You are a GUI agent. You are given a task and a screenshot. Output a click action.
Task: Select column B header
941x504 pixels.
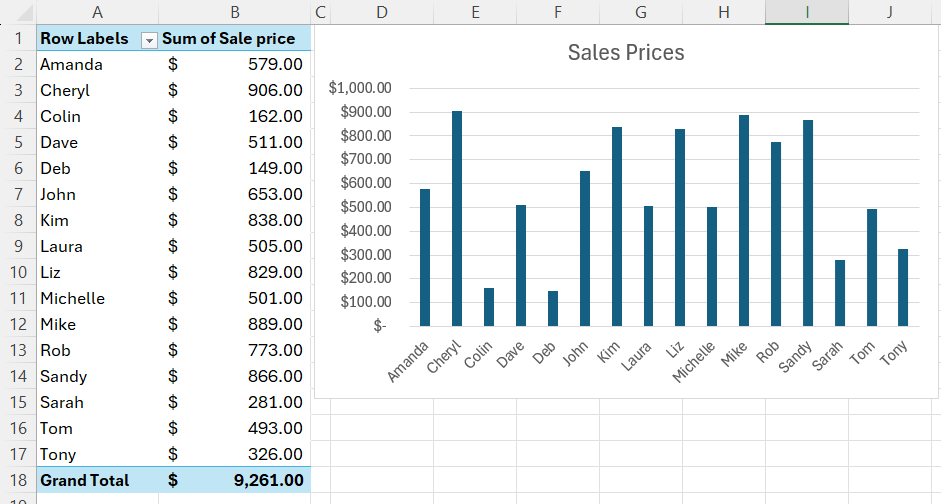[234, 12]
